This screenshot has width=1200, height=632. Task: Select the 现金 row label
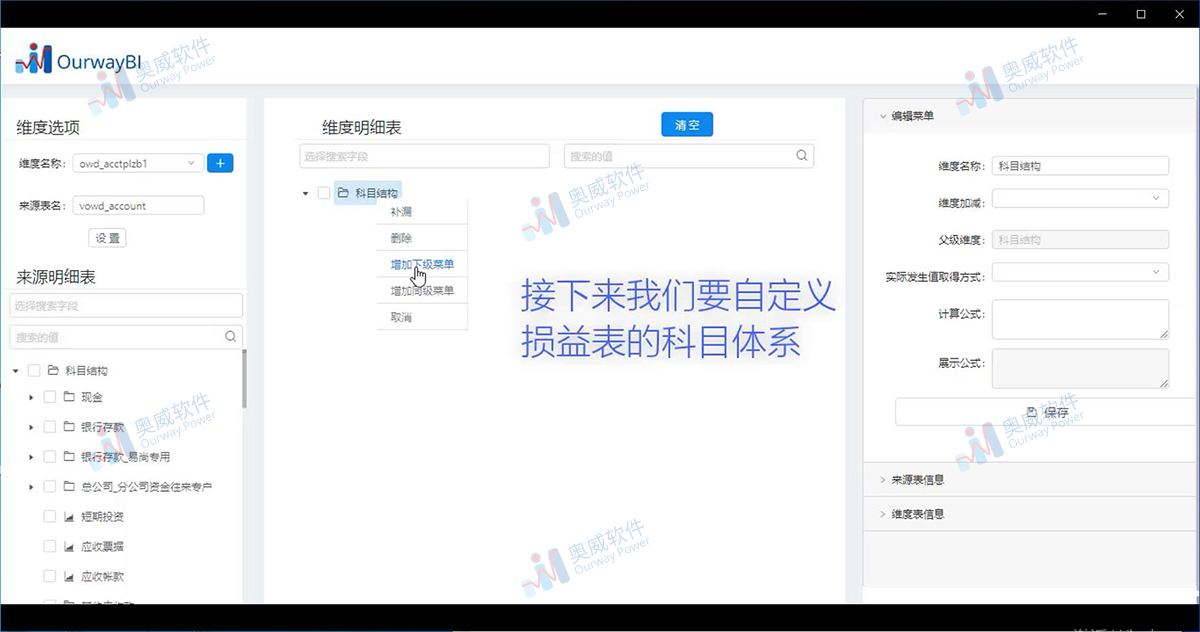click(x=92, y=397)
